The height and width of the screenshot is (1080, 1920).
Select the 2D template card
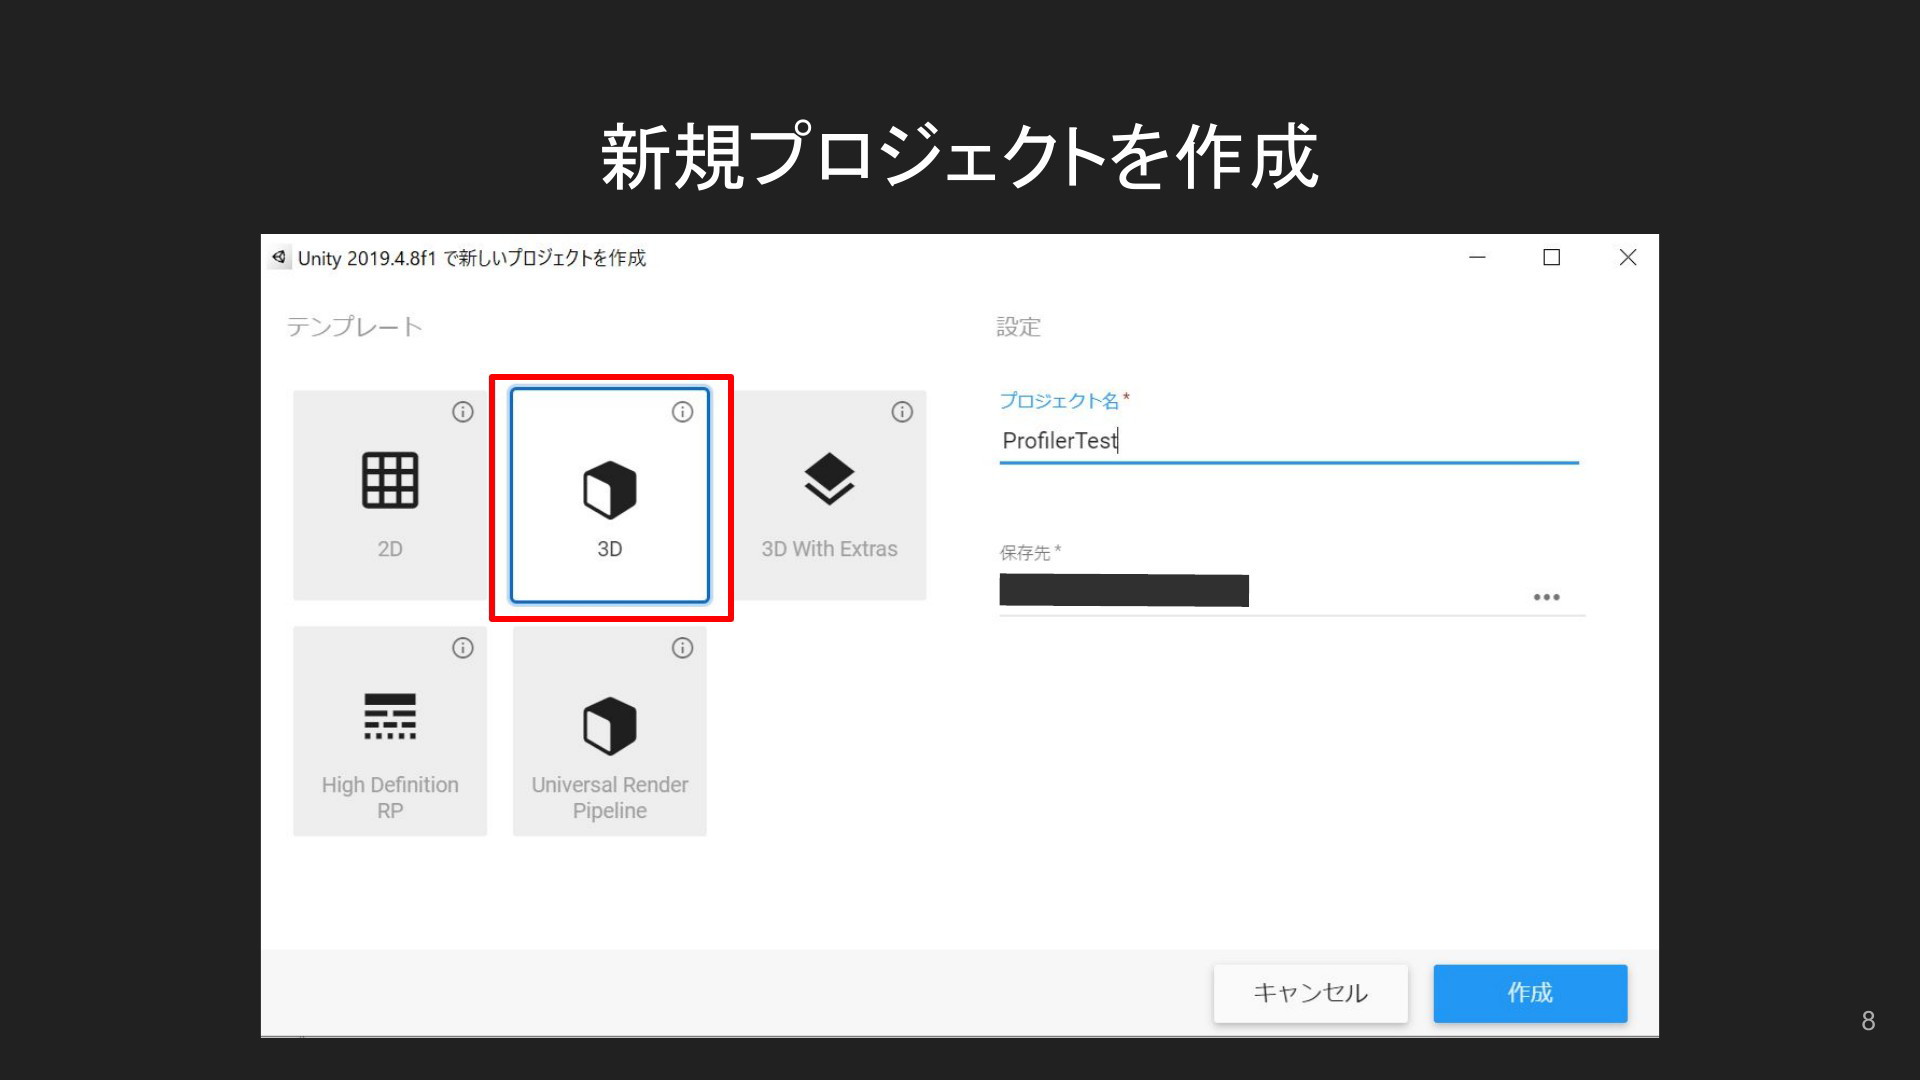(390, 495)
